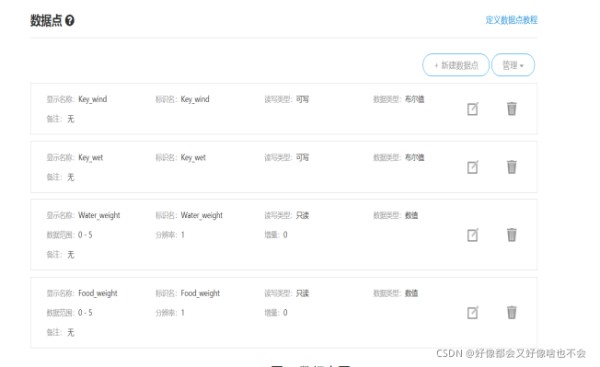Click the Food_weight display name
The height and width of the screenshot is (367, 600).
98,294
